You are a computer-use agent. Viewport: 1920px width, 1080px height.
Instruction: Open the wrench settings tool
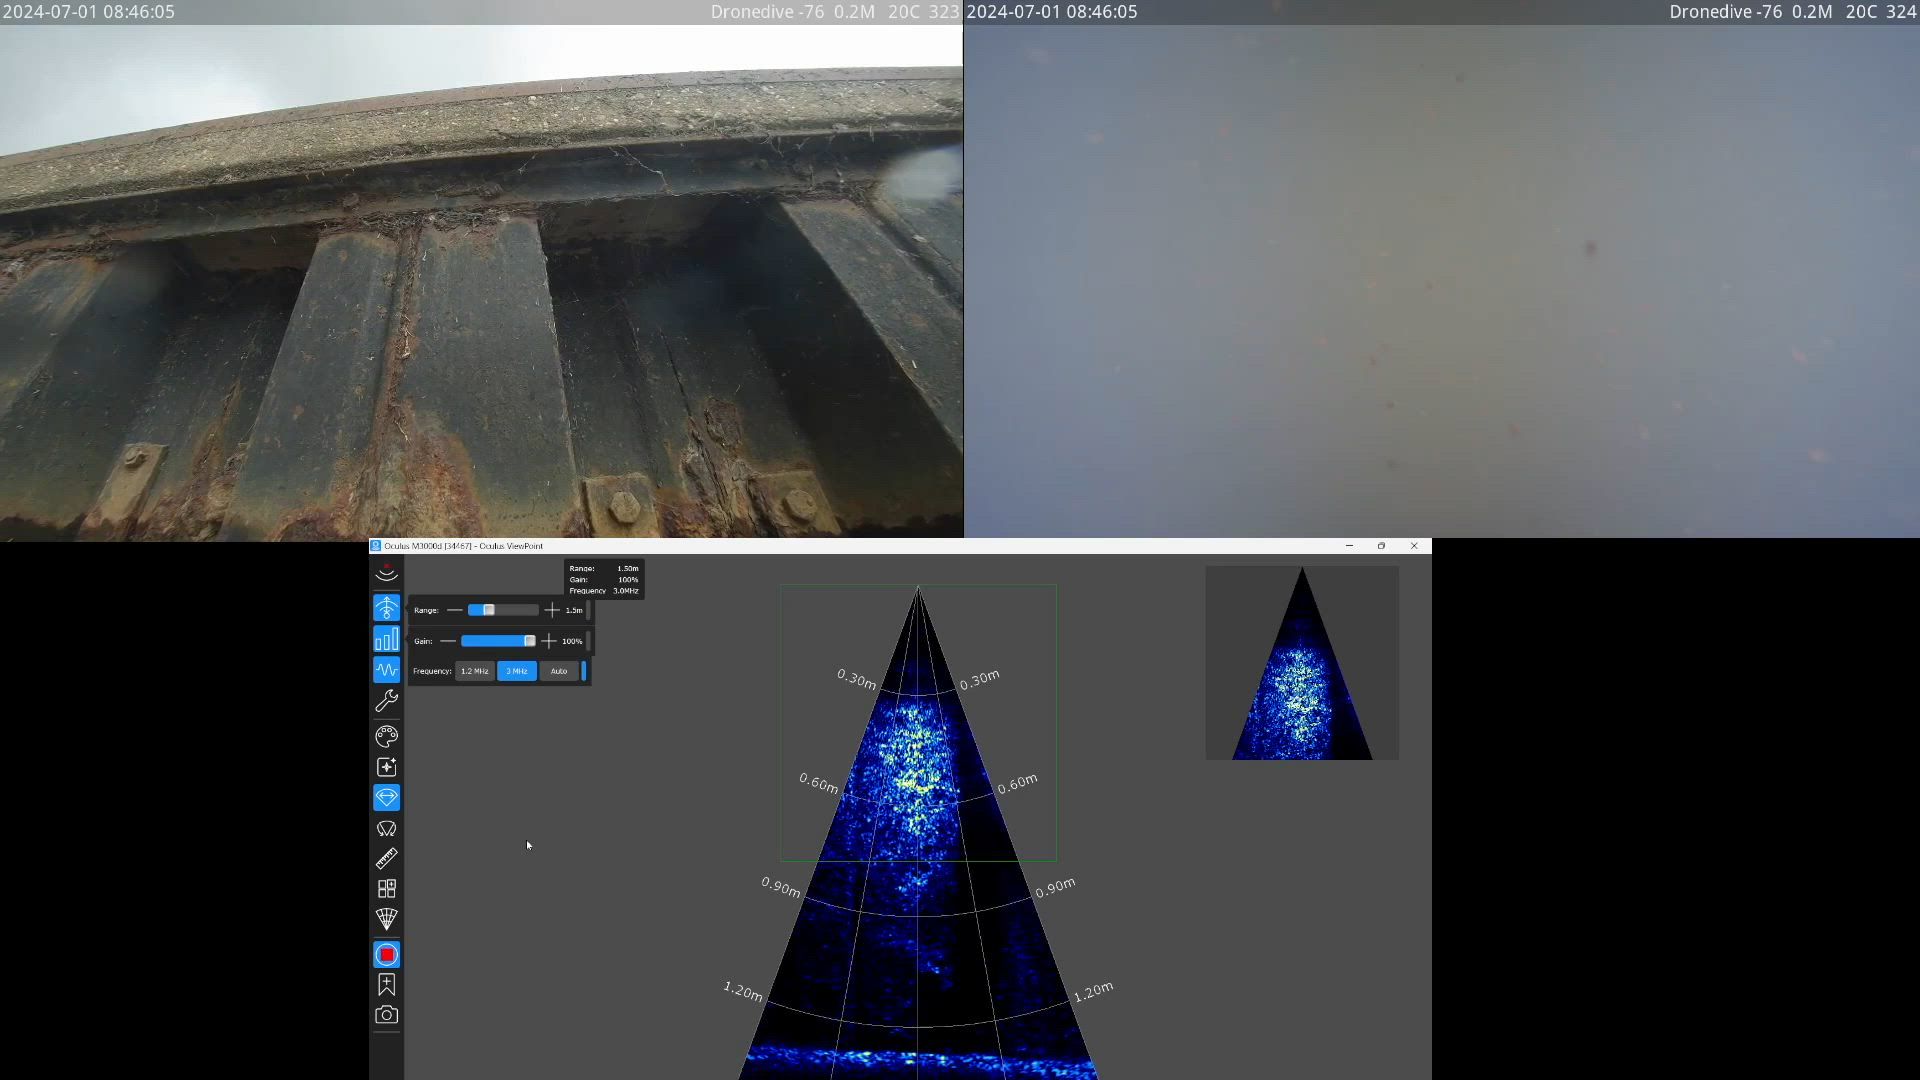386,701
